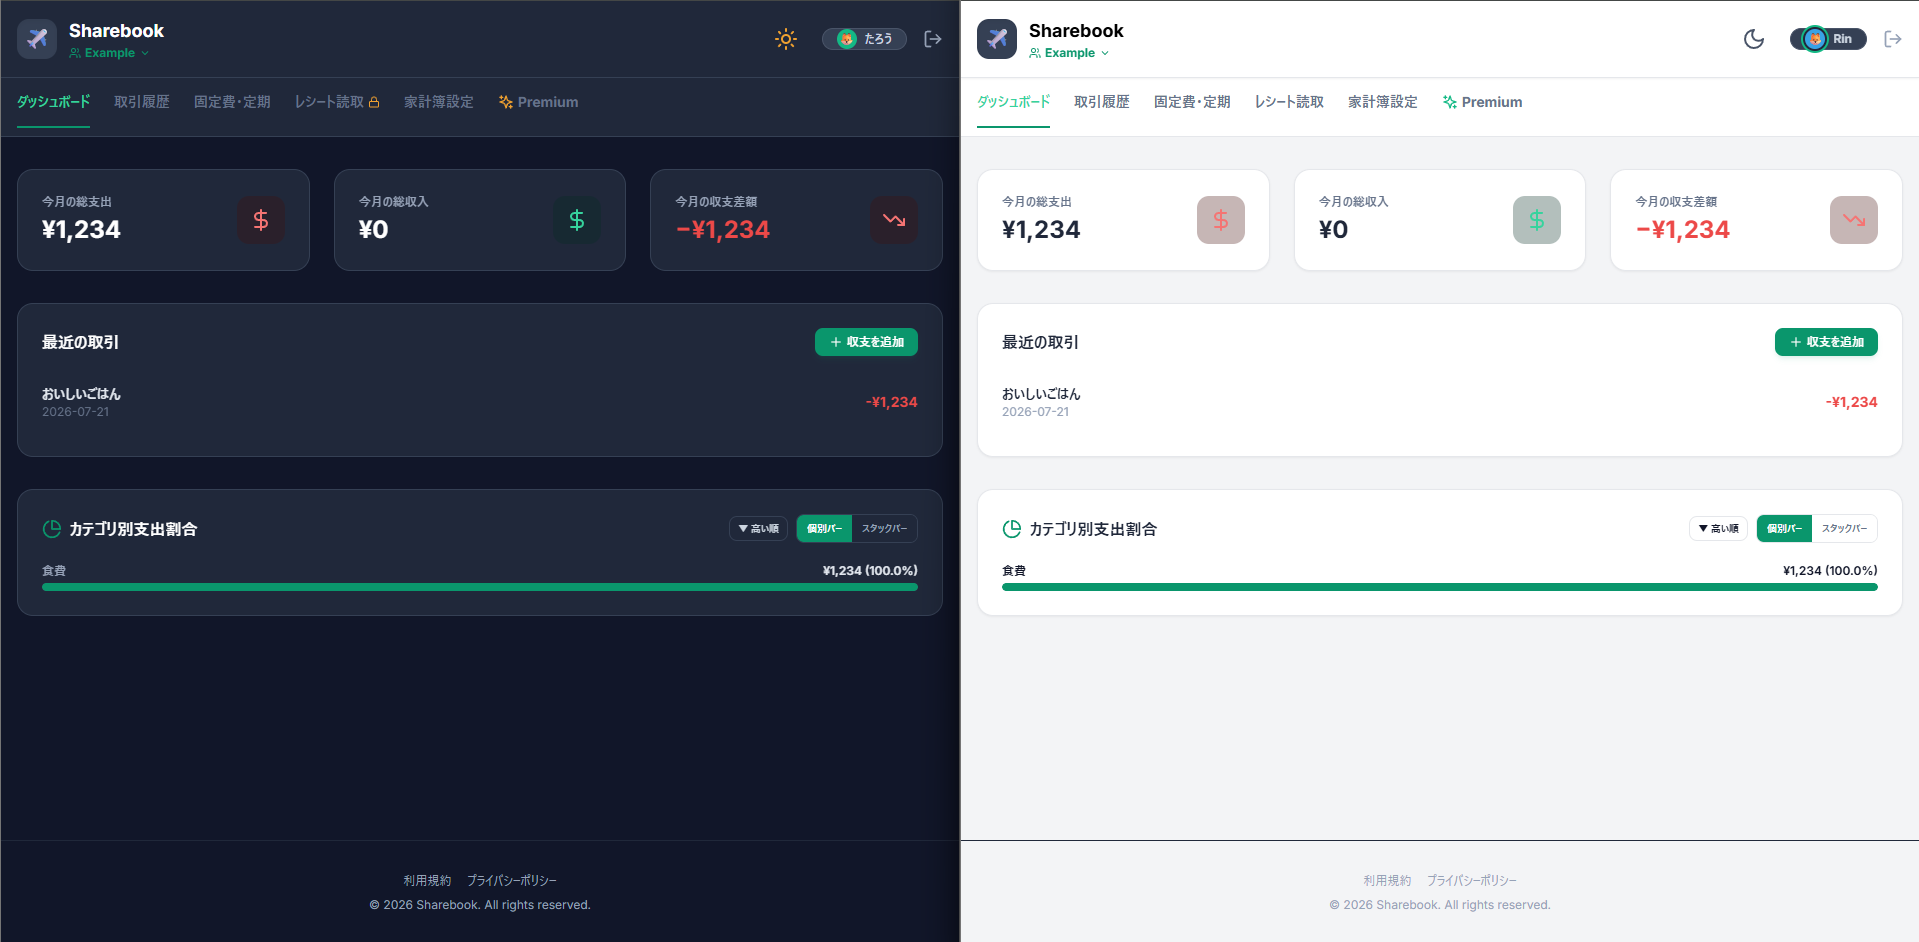Image resolution: width=1919 pixels, height=942 pixels.
Task: Click the Sharebook airplane logo in light window
Action: point(997,39)
